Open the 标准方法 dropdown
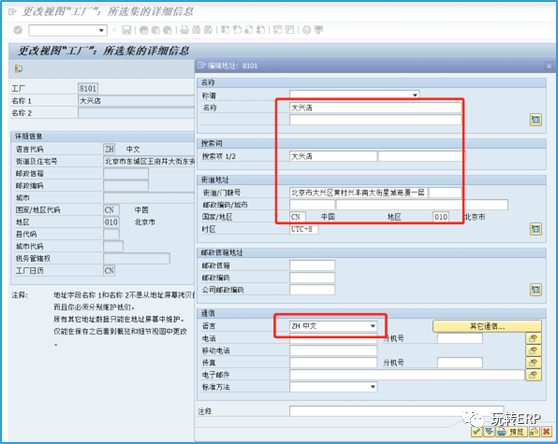558x444 pixels. pos(373,387)
